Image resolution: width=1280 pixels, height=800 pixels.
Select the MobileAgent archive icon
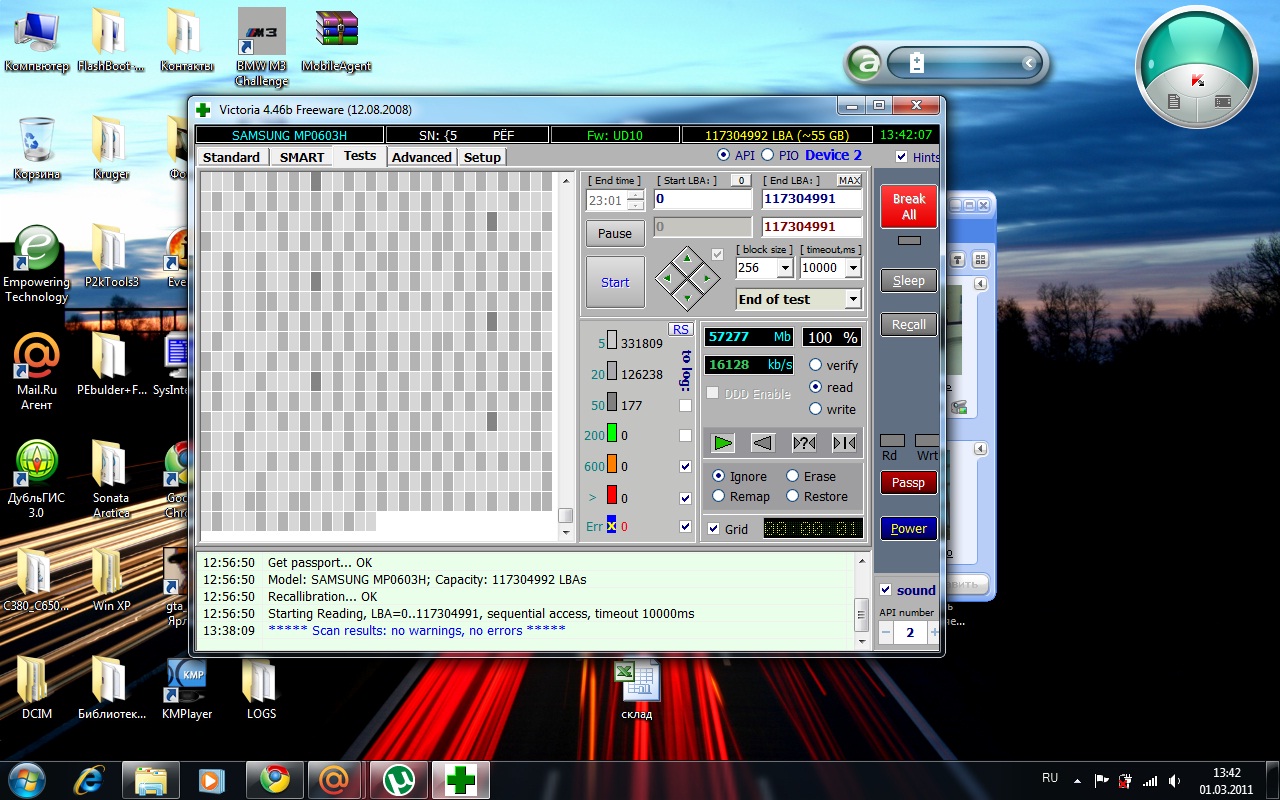coord(337,40)
